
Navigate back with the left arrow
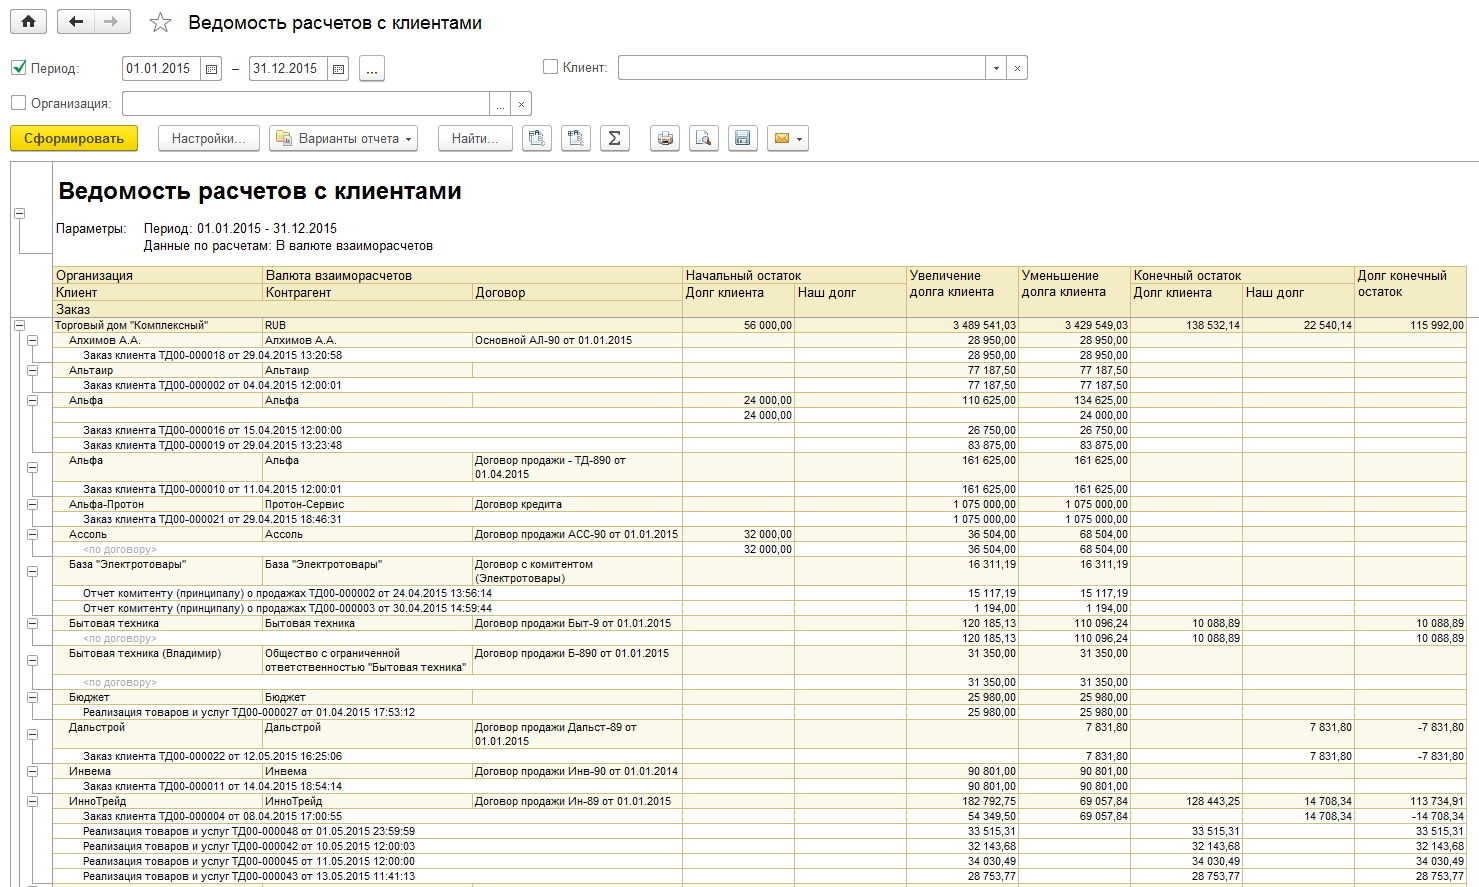(x=76, y=21)
